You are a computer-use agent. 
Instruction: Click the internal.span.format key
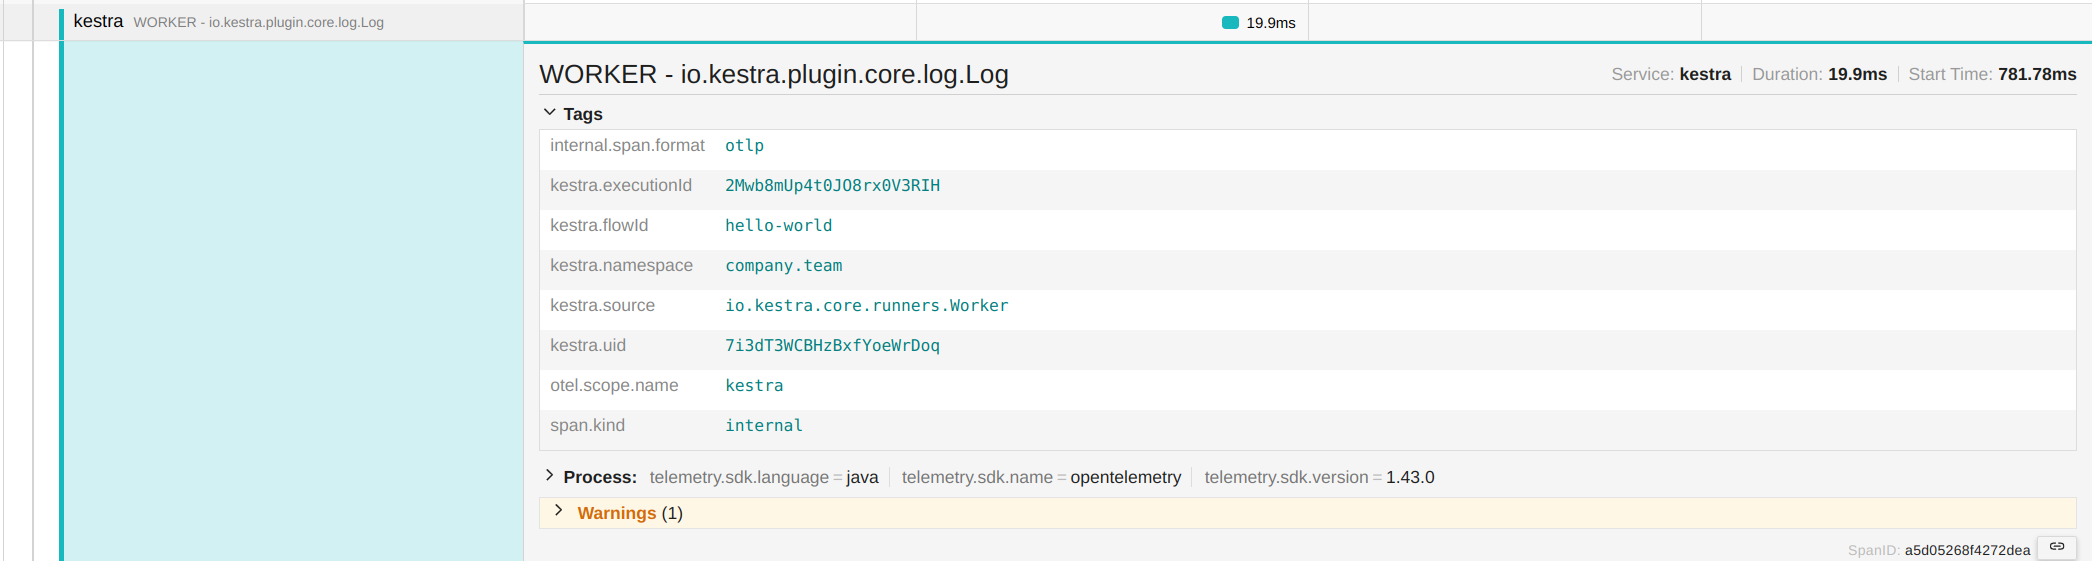click(627, 146)
